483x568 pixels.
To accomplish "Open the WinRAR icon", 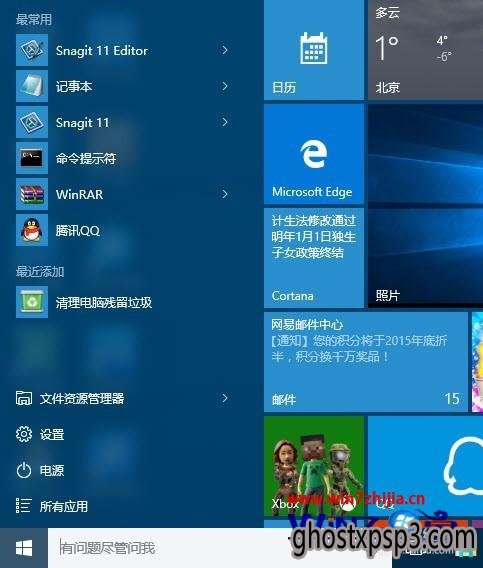I will tap(32, 194).
